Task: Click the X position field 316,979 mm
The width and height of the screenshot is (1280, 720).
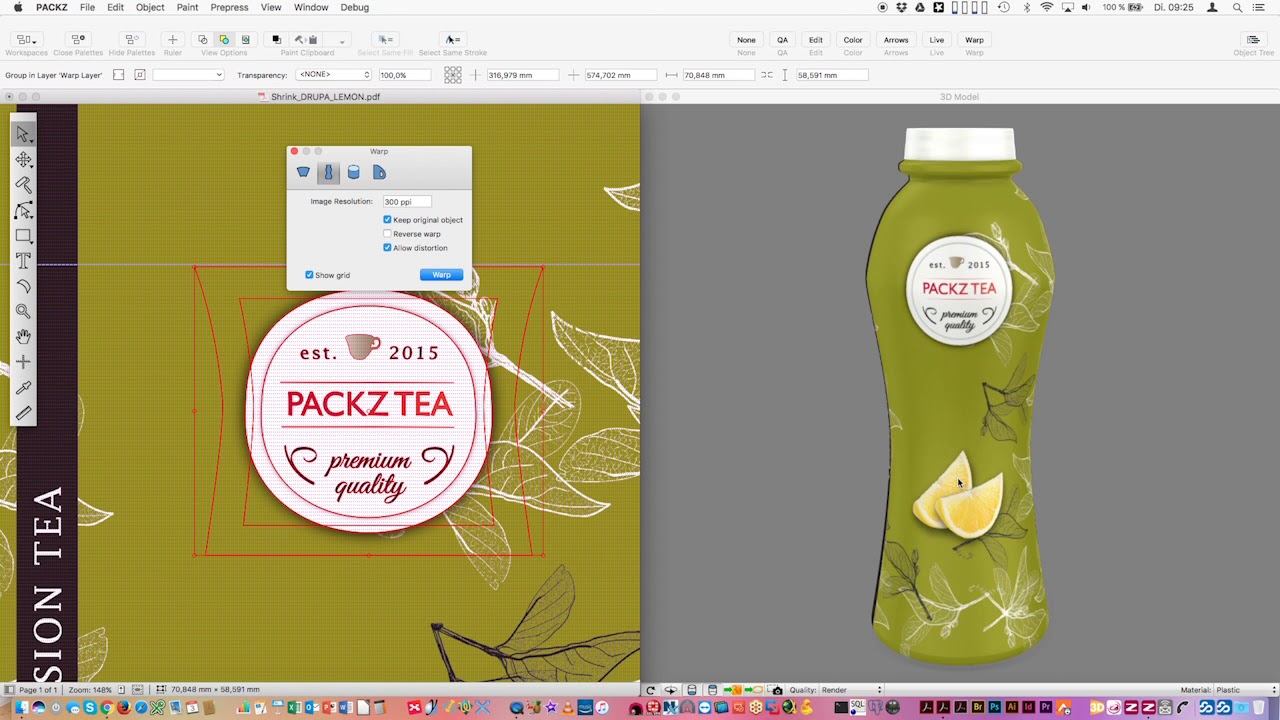Action: pos(522,75)
